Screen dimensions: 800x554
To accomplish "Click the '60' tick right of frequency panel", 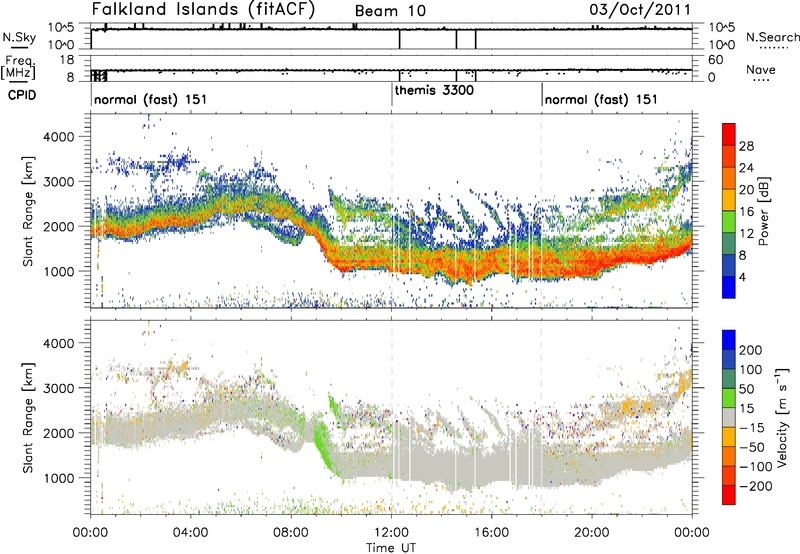I will coord(716,60).
